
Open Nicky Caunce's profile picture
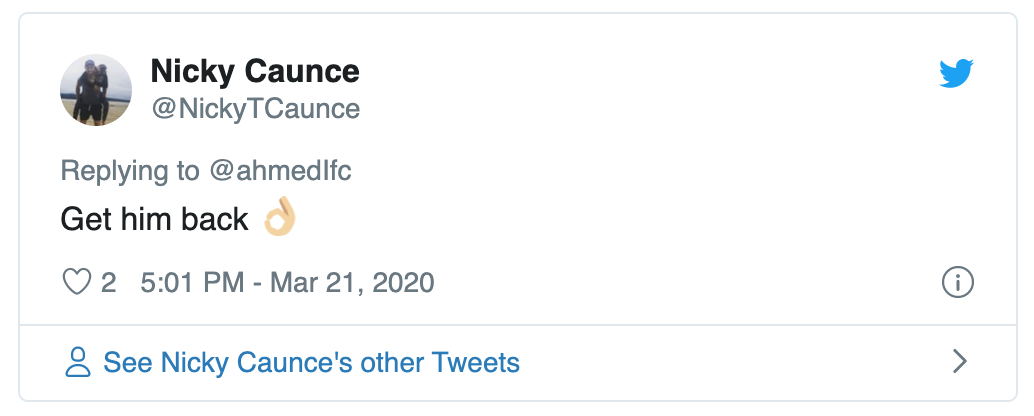(x=96, y=90)
